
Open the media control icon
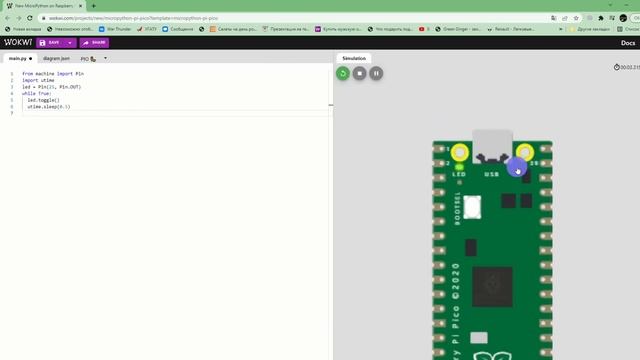612,18
